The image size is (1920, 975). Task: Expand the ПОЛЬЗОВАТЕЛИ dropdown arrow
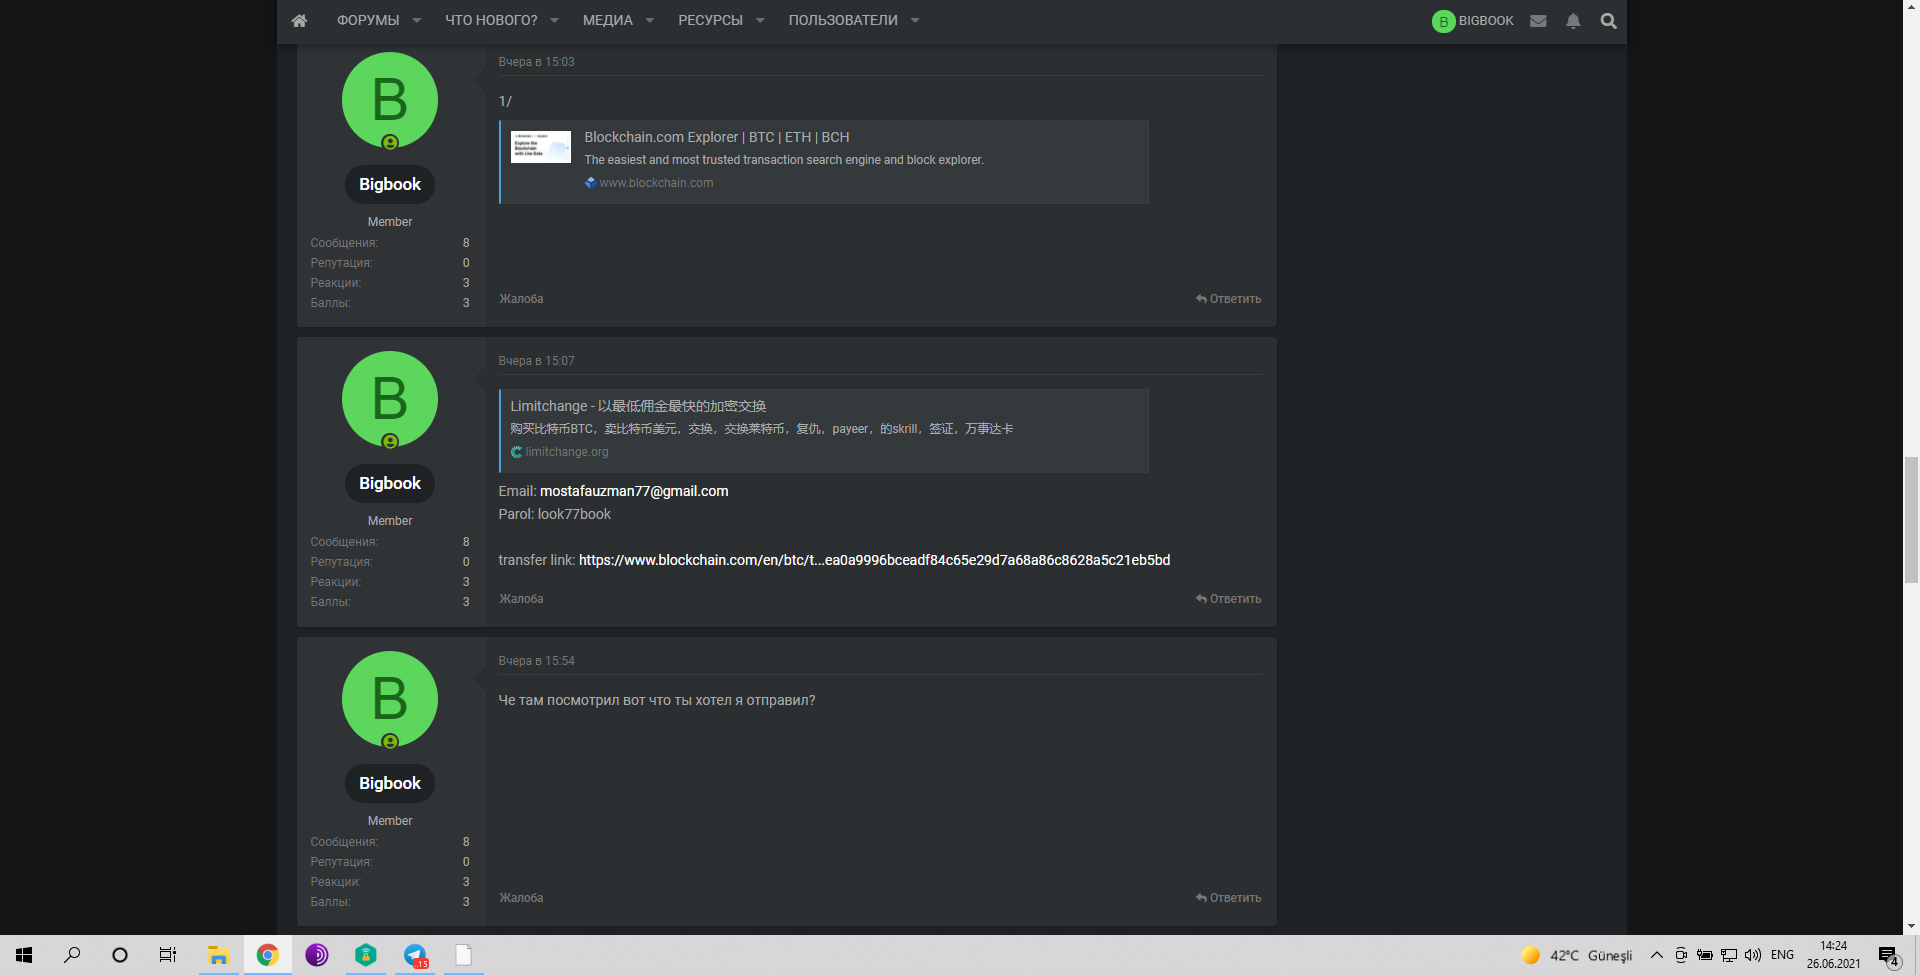(x=915, y=21)
